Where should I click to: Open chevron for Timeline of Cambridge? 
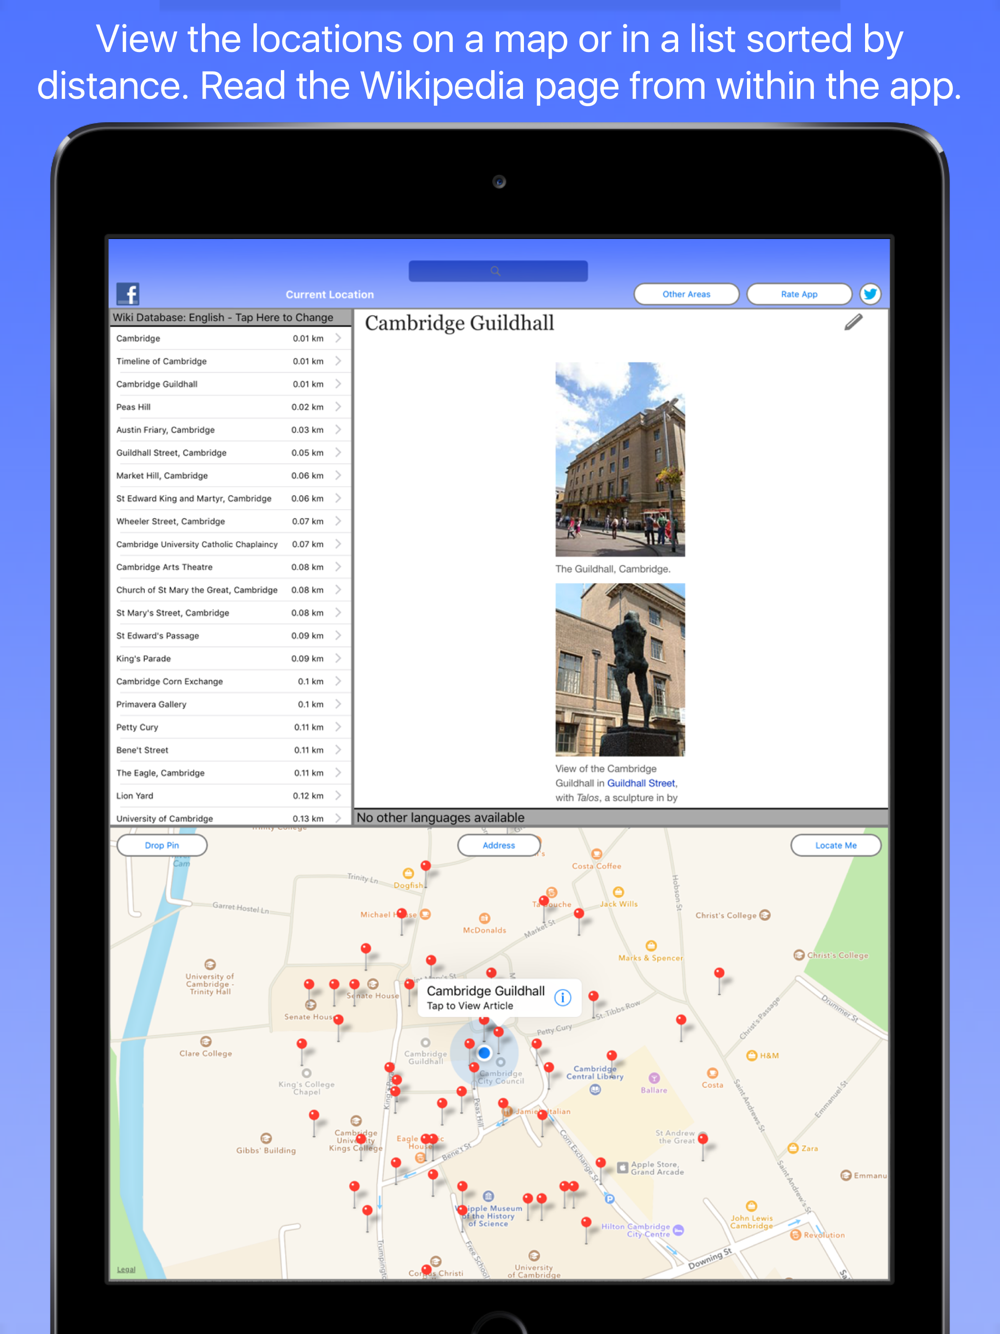click(338, 361)
